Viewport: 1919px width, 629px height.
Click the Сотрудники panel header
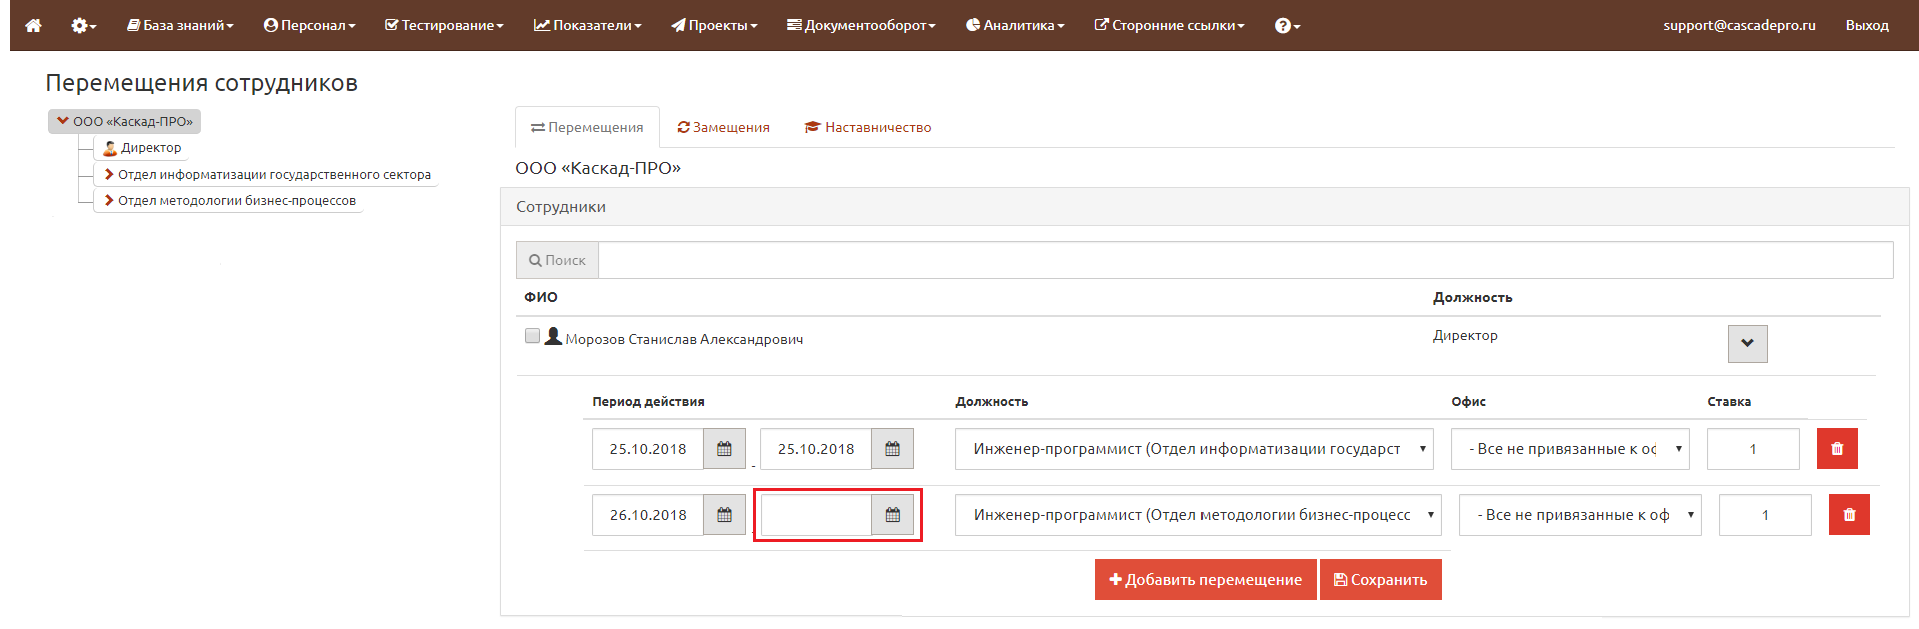(x=1204, y=207)
